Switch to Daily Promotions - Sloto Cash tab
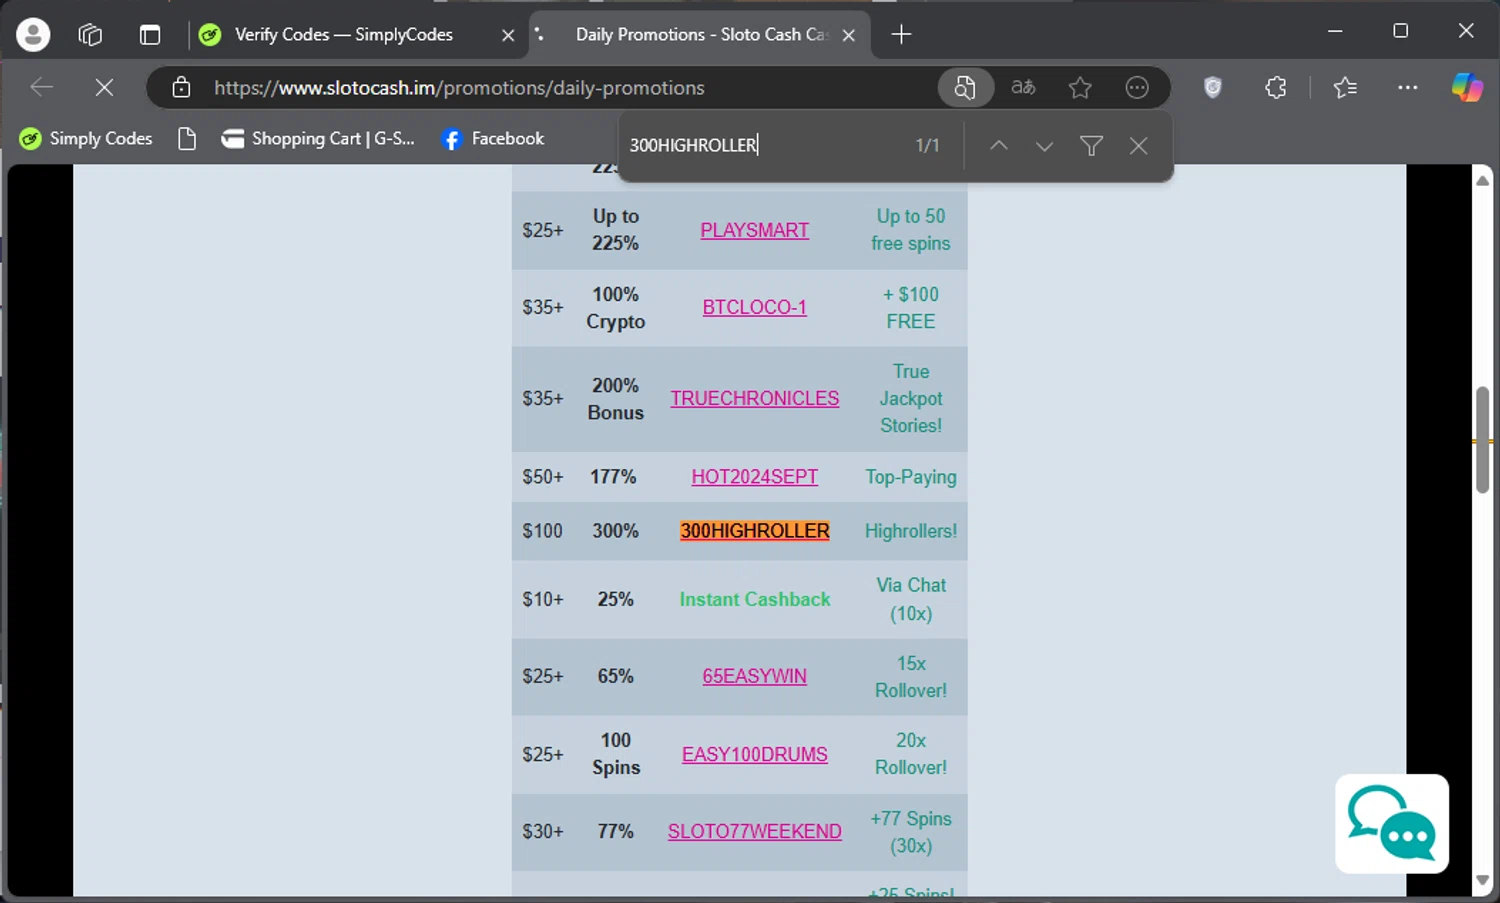This screenshot has height=903, width=1500. pyautogui.click(x=700, y=35)
